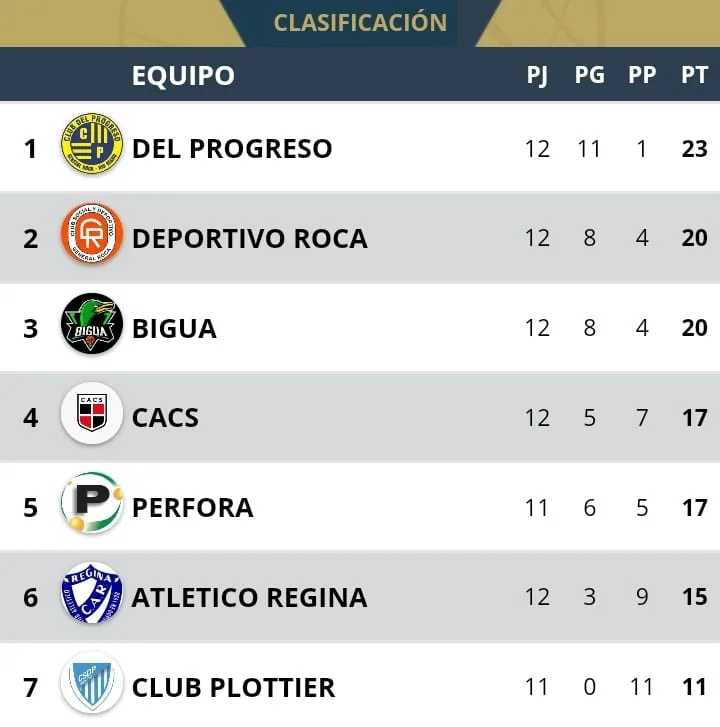Select the CLUB PLOTTIER team name
The image size is (720, 727).
click(x=233, y=687)
